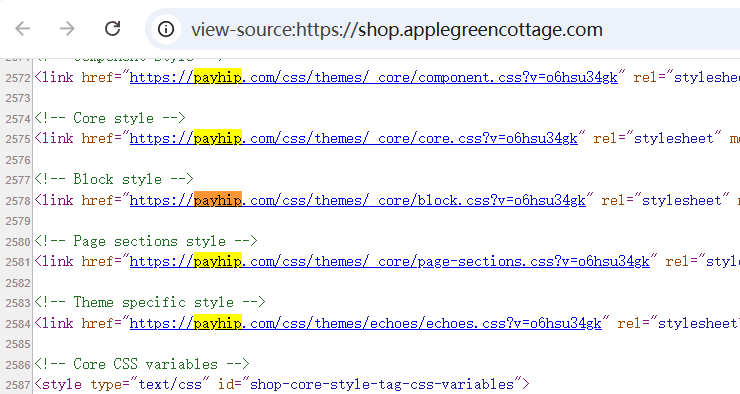Open the echoes.css stylesheet link
Viewport: 740px width, 394px height.
tap(366, 323)
